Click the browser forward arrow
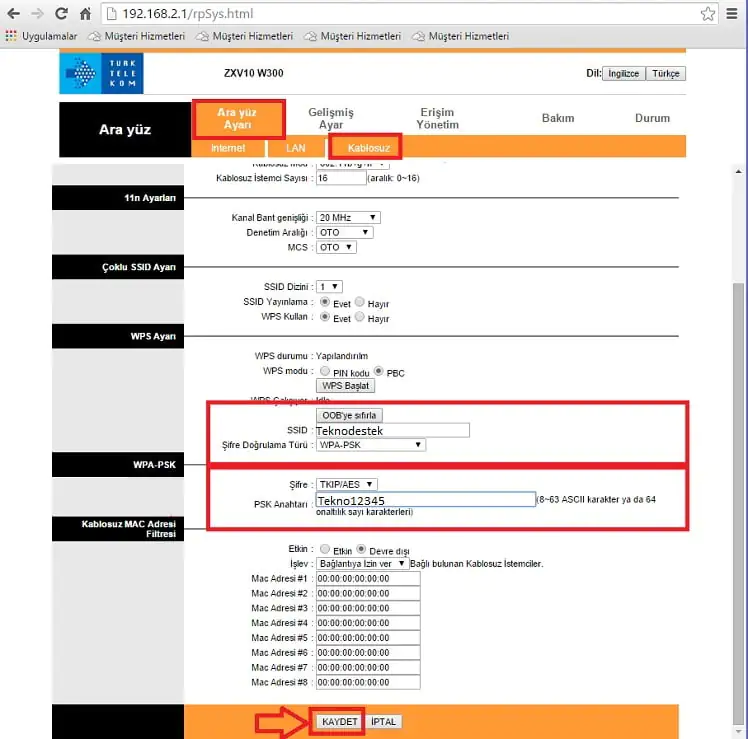Viewport: 748px width, 739px height. coord(37,14)
